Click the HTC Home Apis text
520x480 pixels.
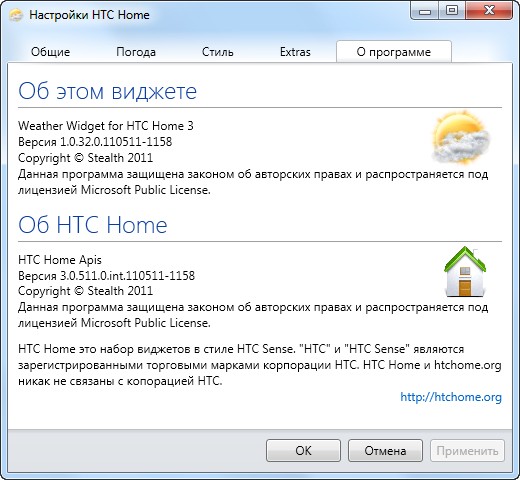click(60, 260)
